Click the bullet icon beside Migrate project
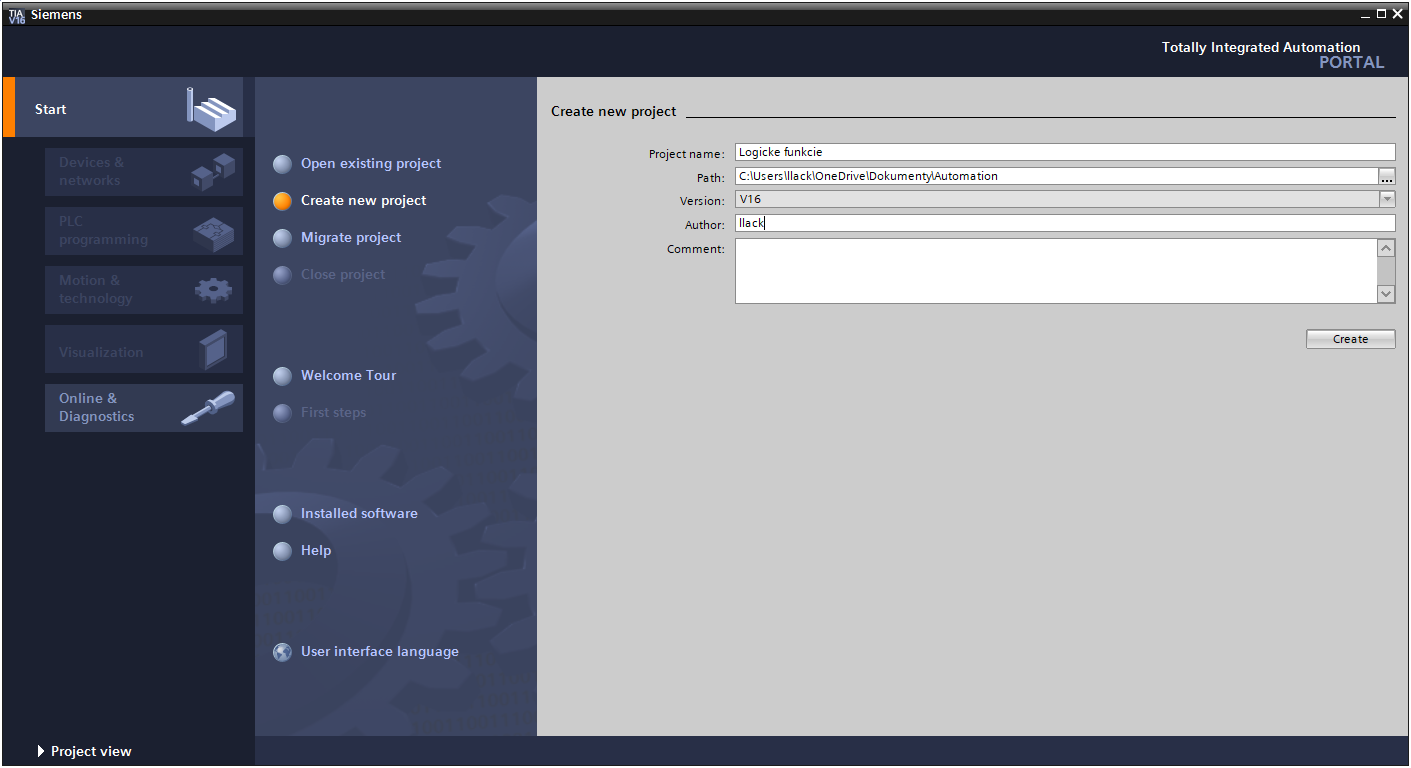Screen dimensions: 1411x768 click(283, 238)
